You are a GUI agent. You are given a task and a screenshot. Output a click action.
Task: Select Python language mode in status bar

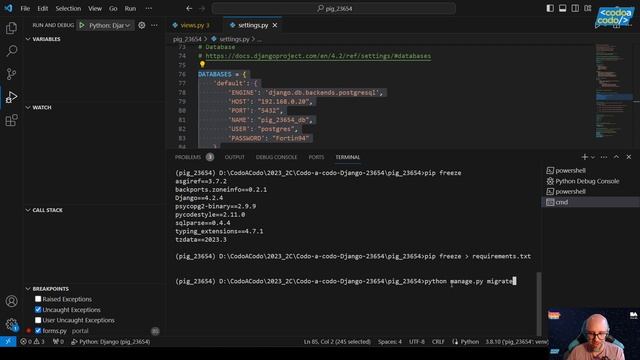coord(470,342)
